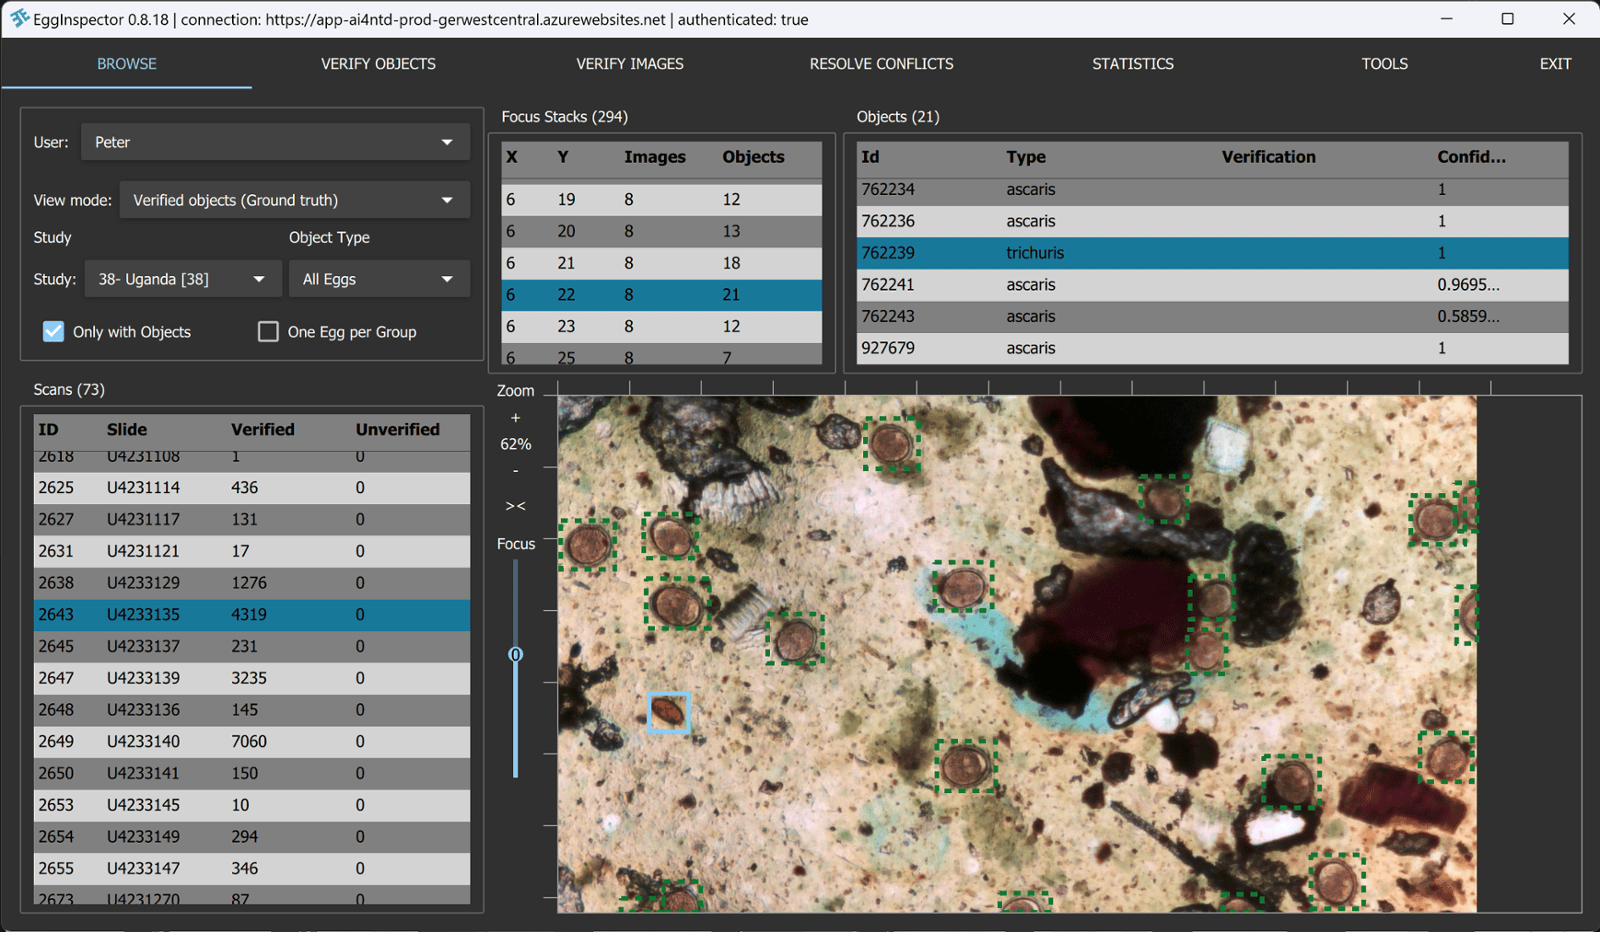The width and height of the screenshot is (1600, 932).
Task: Click the fit-to-view >< button
Action: [516, 506]
